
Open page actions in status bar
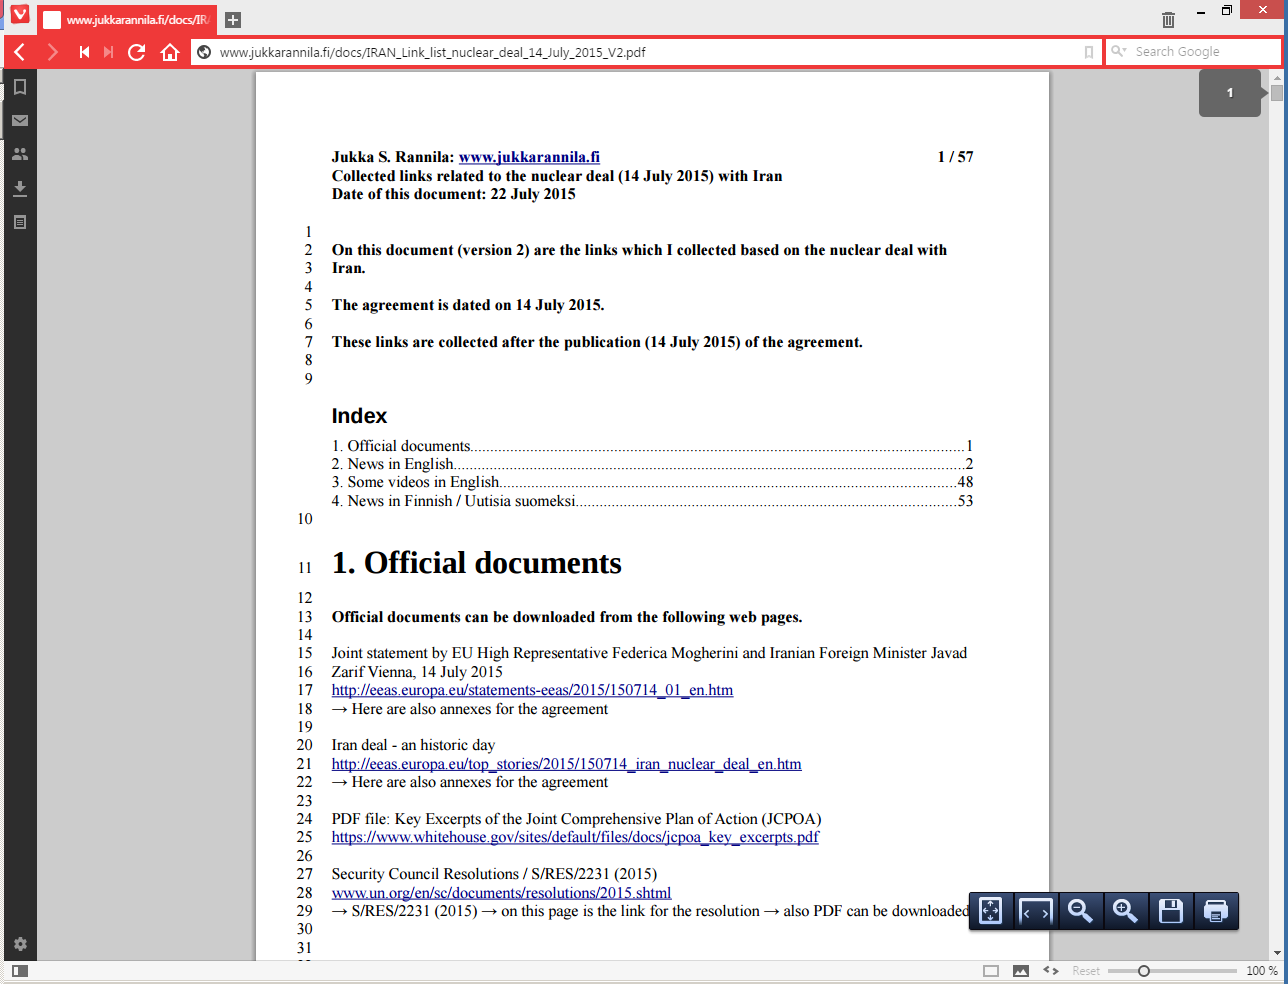click(x=1051, y=971)
